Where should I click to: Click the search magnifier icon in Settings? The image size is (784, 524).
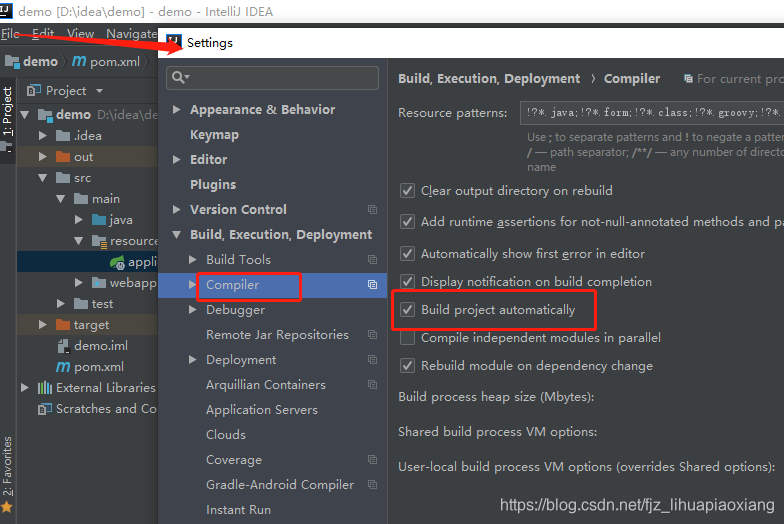tap(180, 78)
